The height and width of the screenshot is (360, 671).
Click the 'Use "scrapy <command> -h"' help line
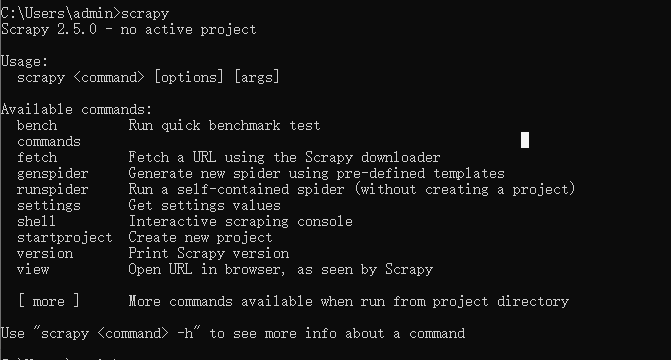233,333
